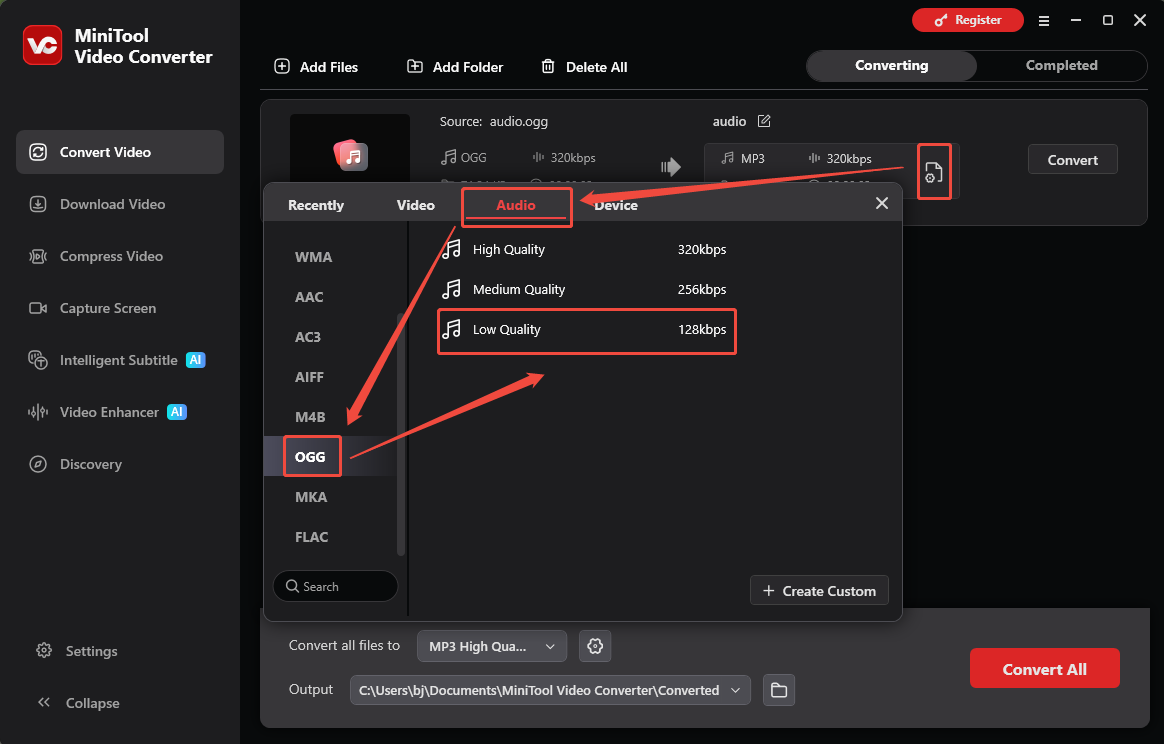Open the hamburger menu in title bar

tap(1044, 21)
